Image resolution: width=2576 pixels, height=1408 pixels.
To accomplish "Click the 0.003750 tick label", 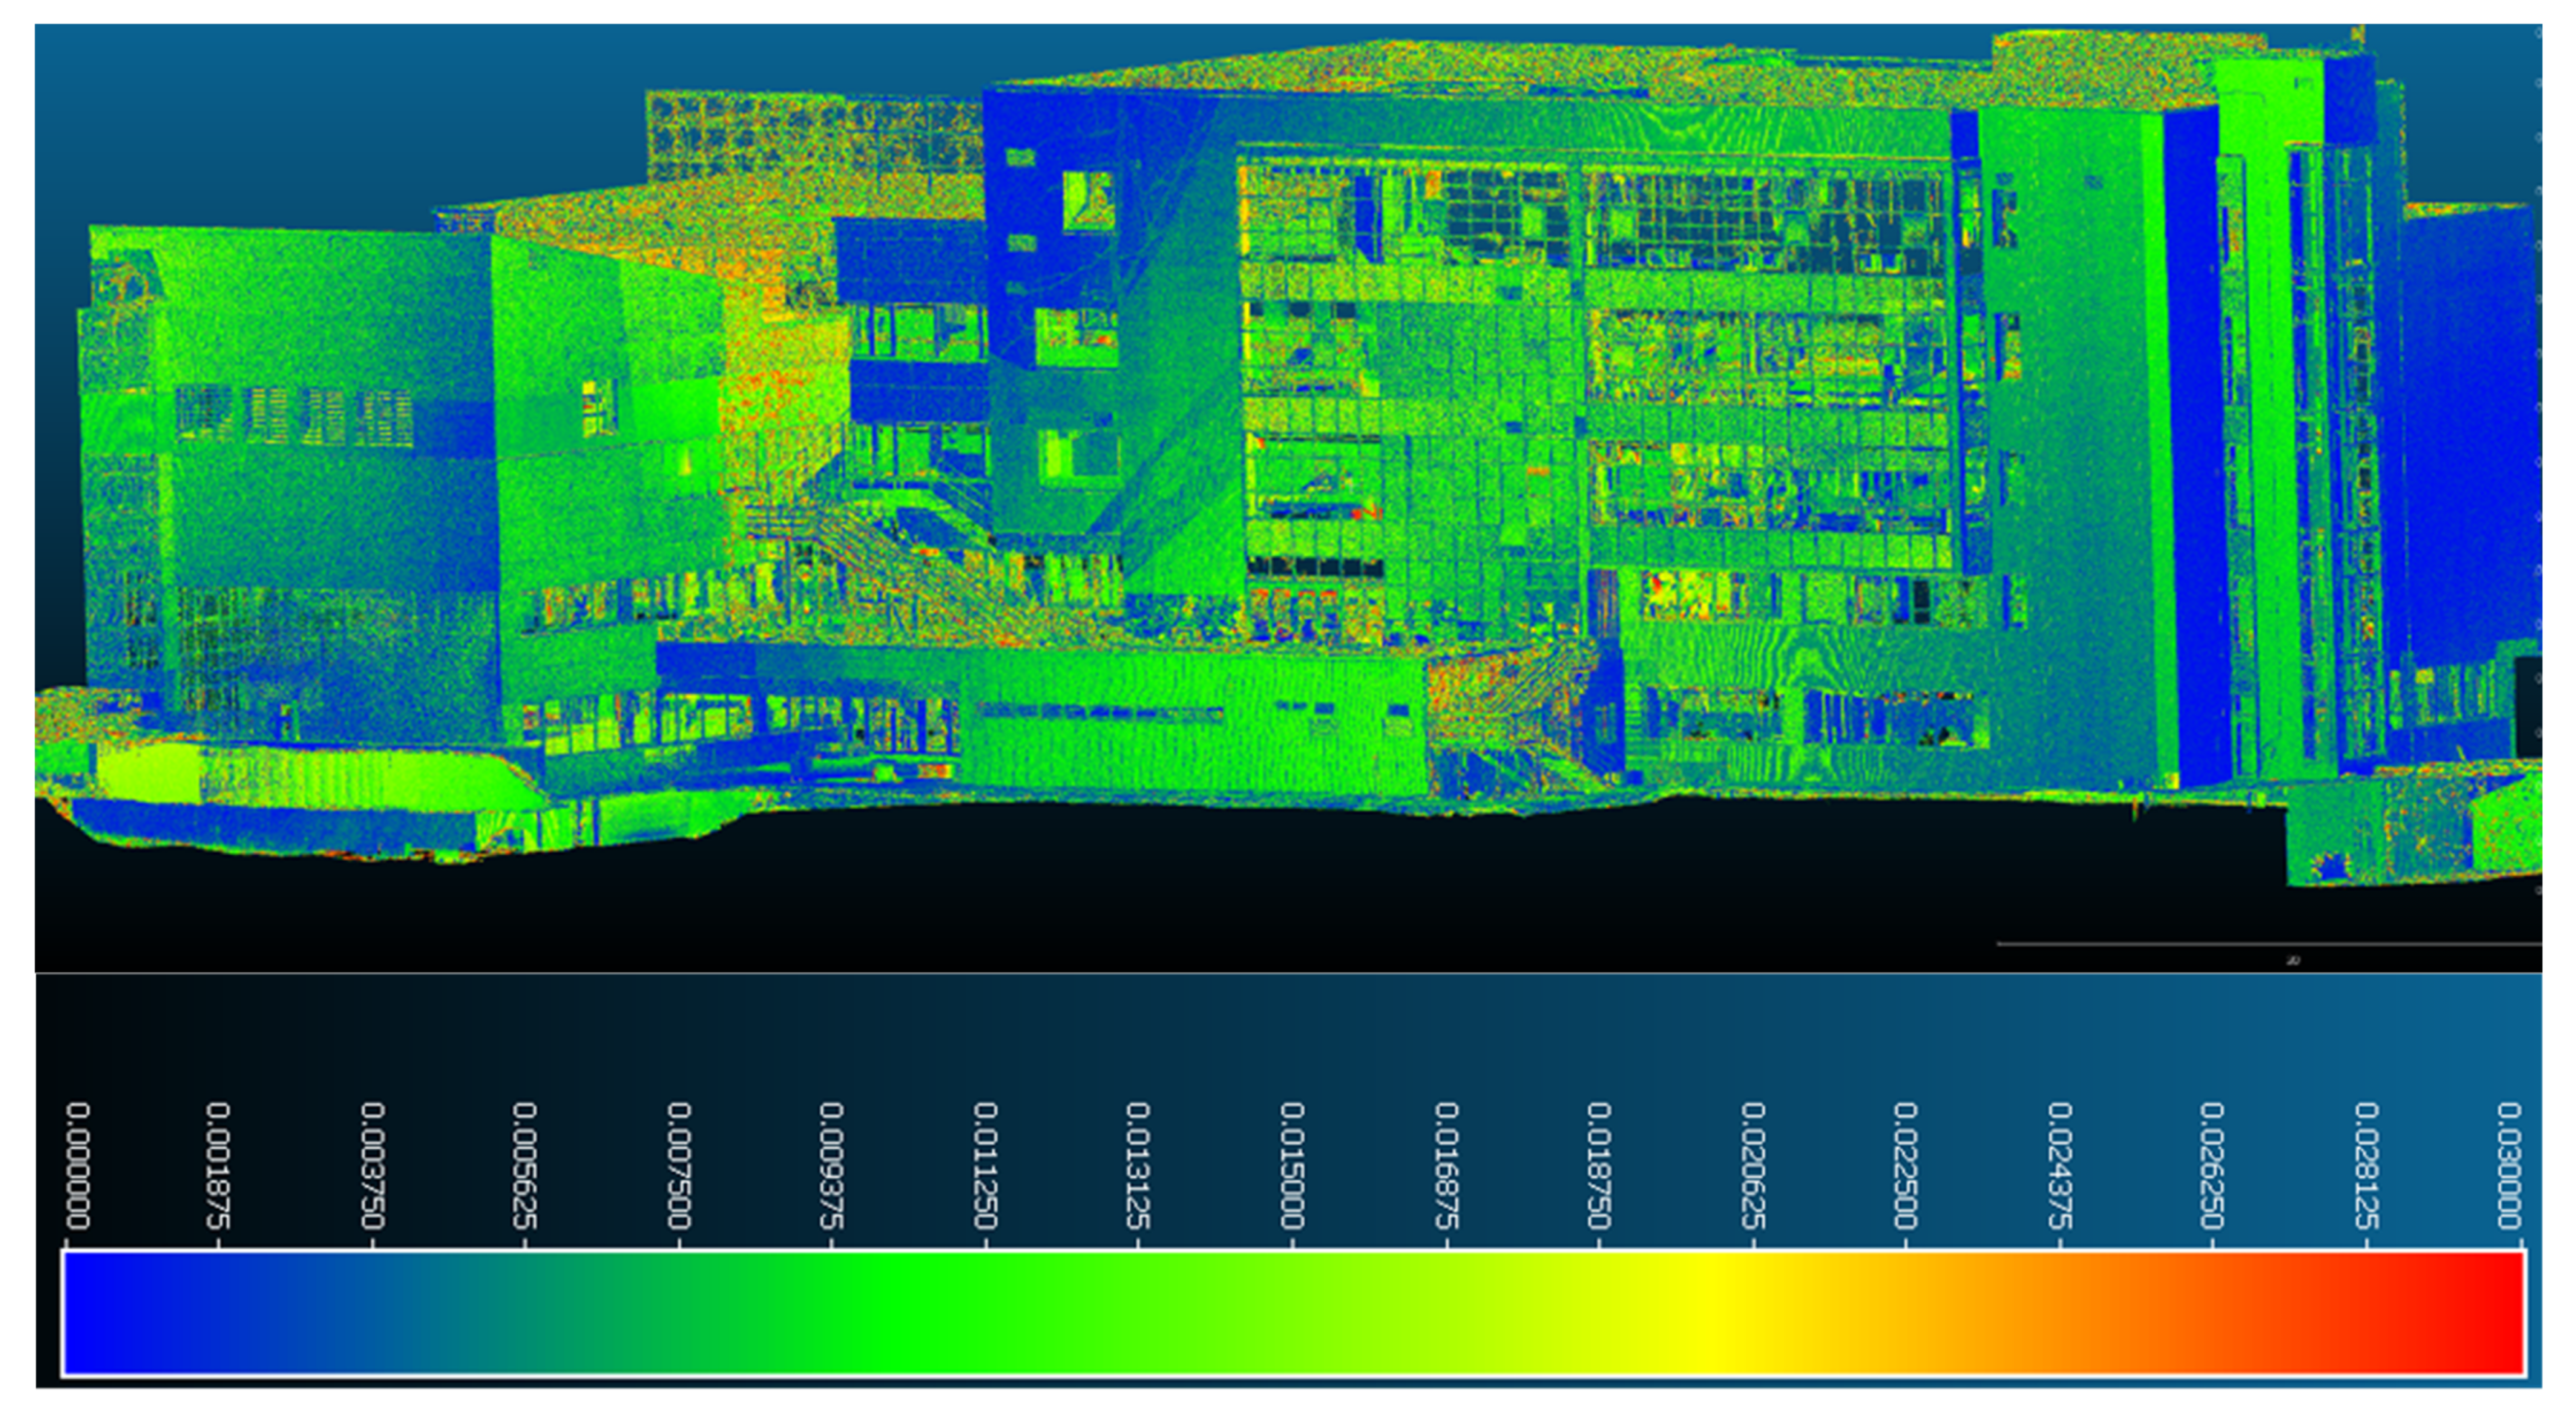I will coord(372,1166).
